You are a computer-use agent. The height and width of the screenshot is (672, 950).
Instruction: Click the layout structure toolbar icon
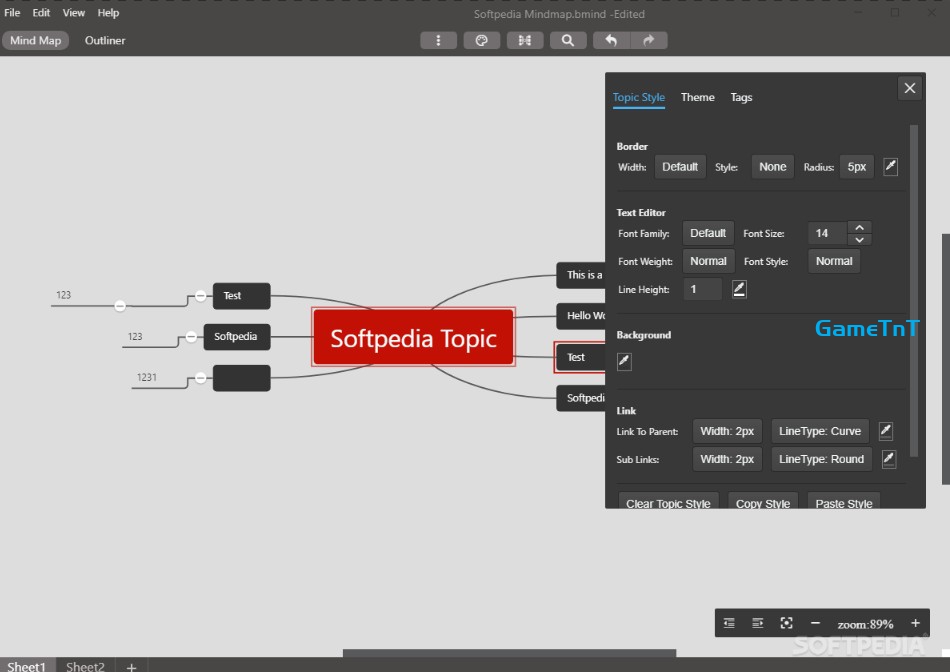tap(525, 41)
